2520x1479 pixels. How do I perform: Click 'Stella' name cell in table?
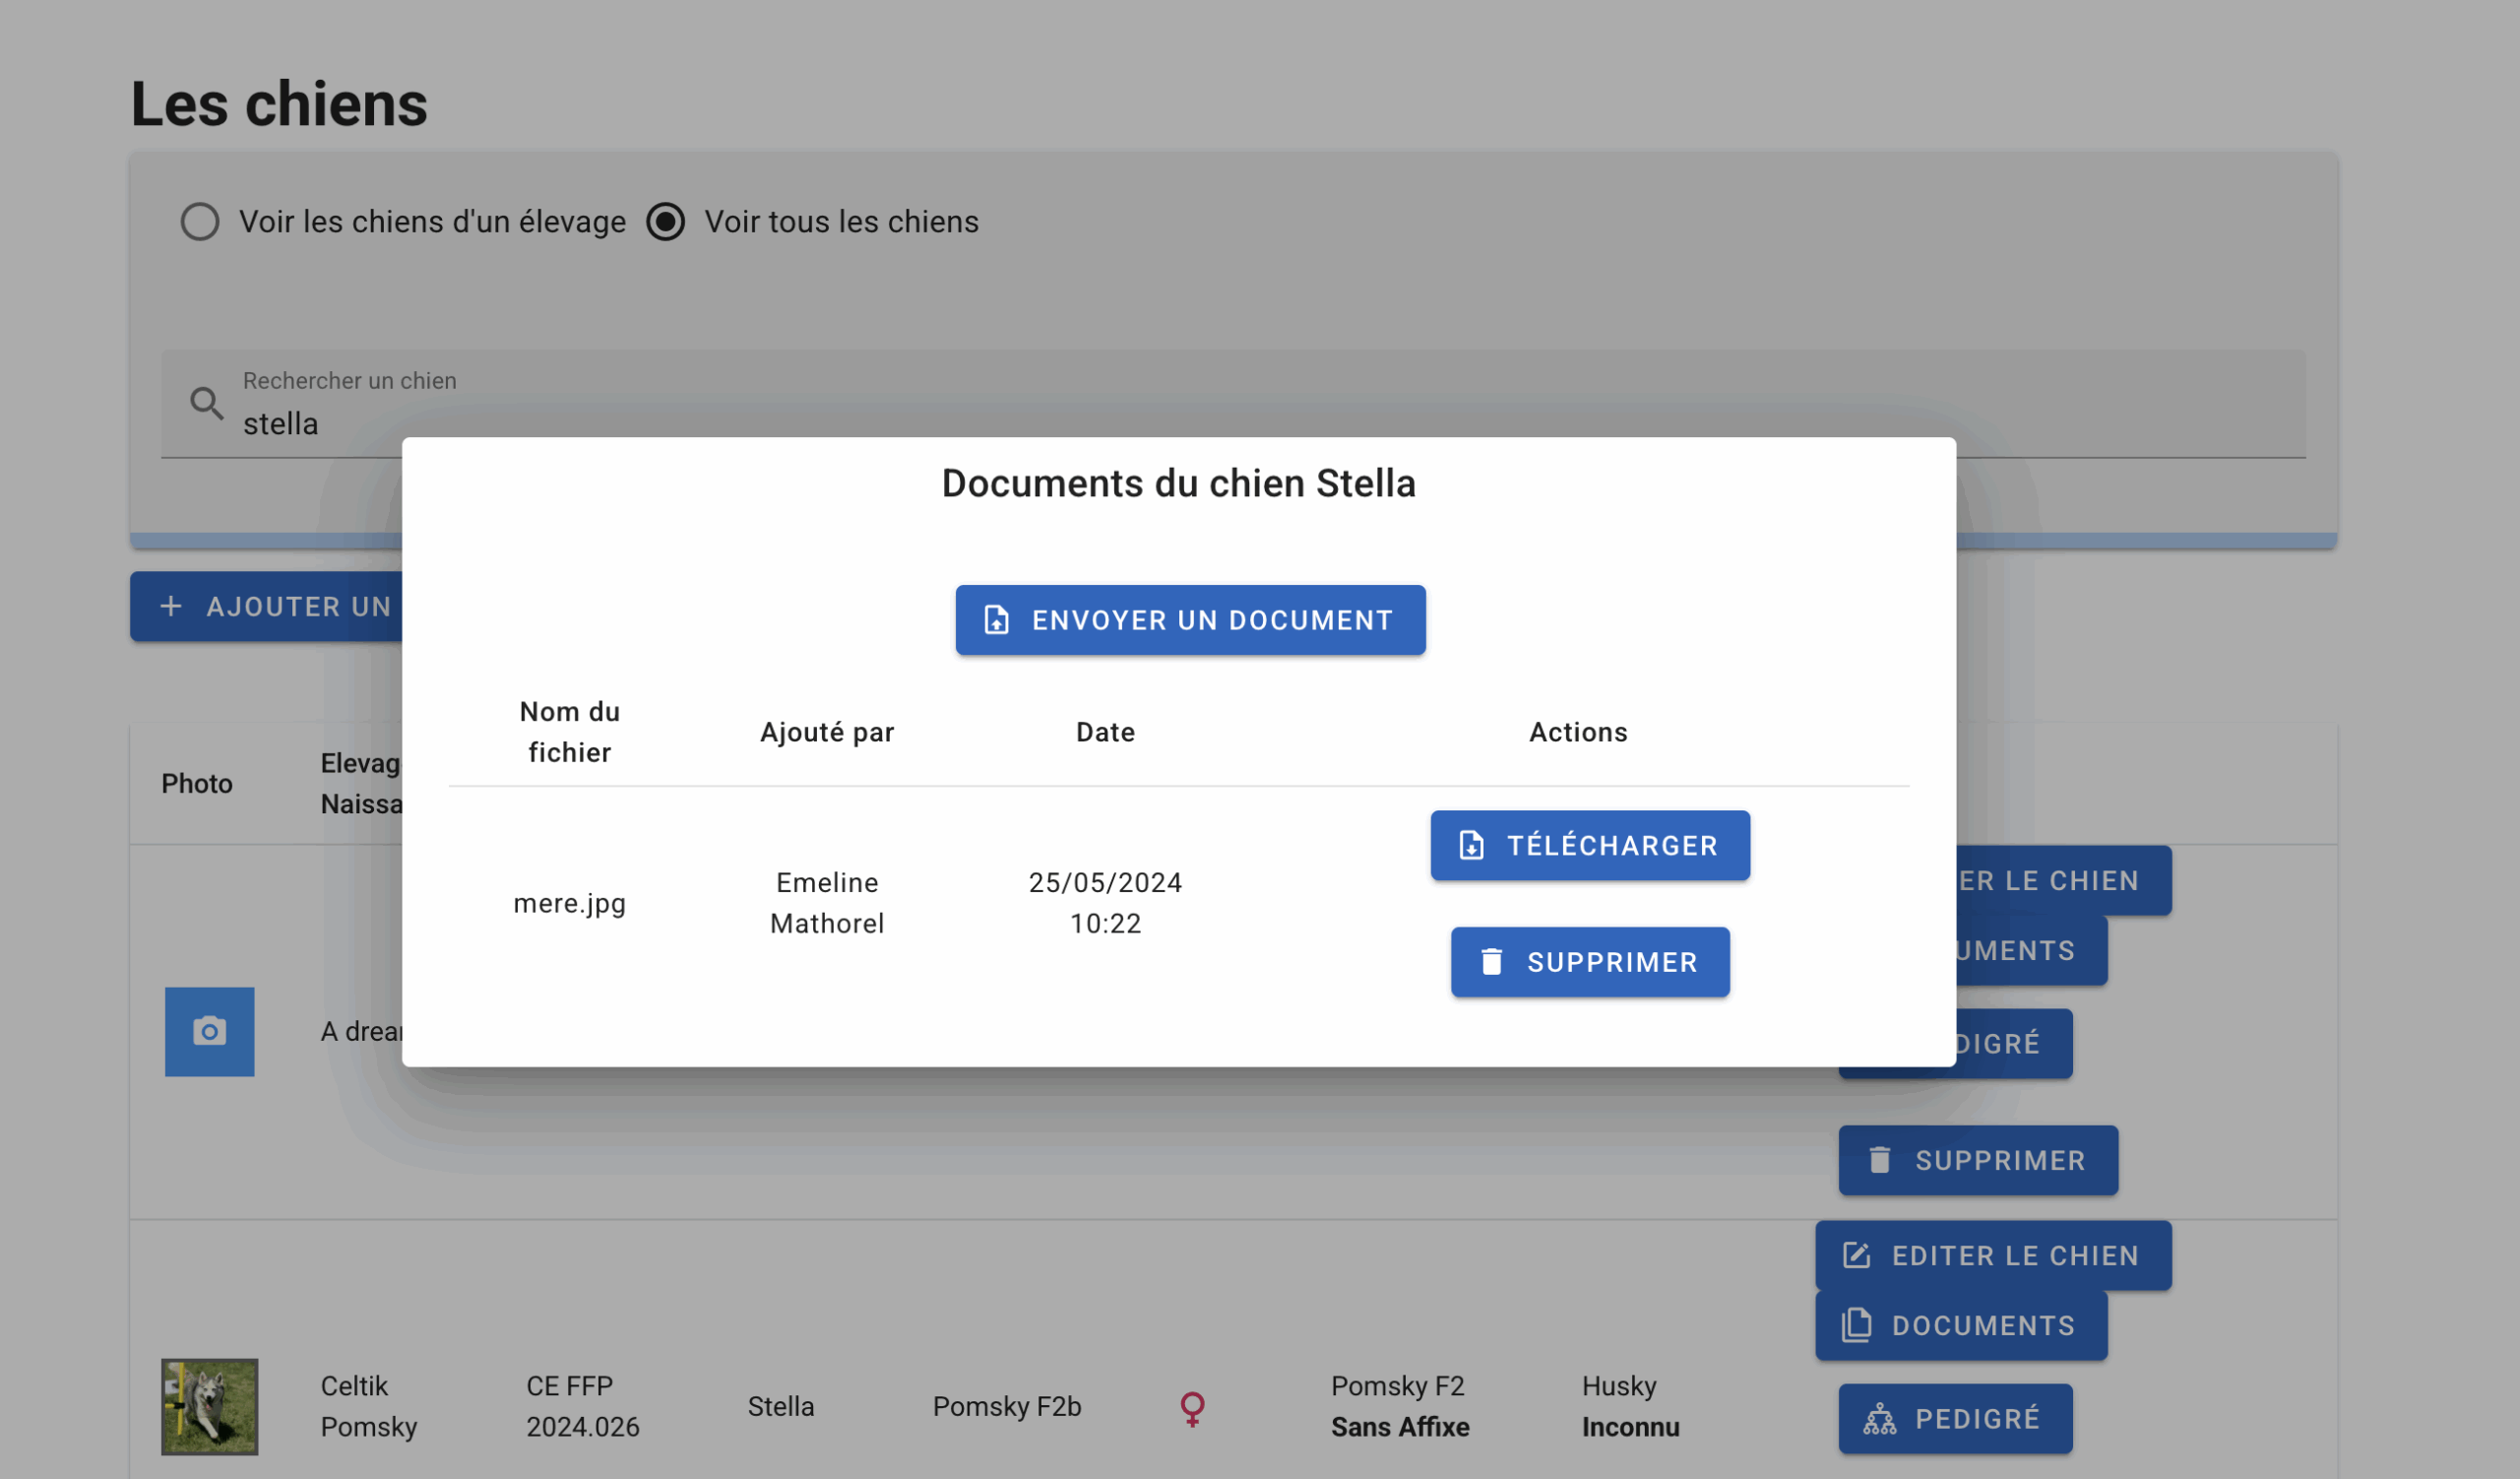pyautogui.click(x=781, y=1406)
